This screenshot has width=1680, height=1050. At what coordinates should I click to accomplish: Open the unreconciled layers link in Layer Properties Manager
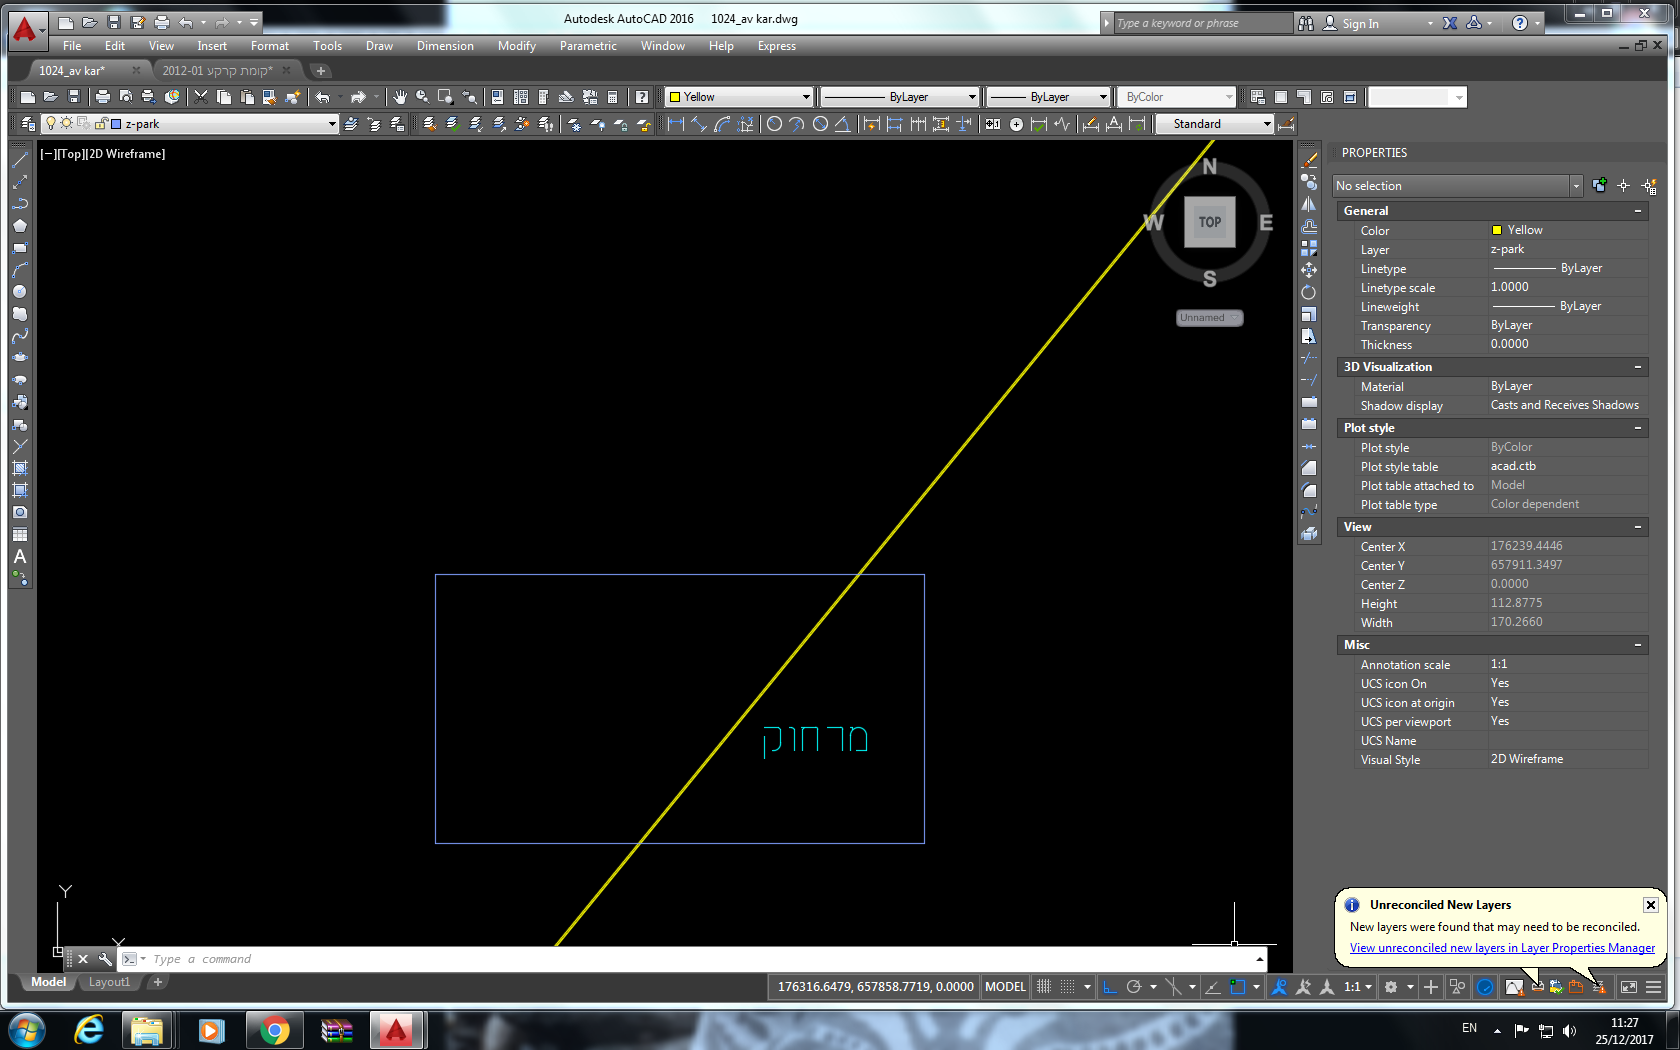(1502, 948)
